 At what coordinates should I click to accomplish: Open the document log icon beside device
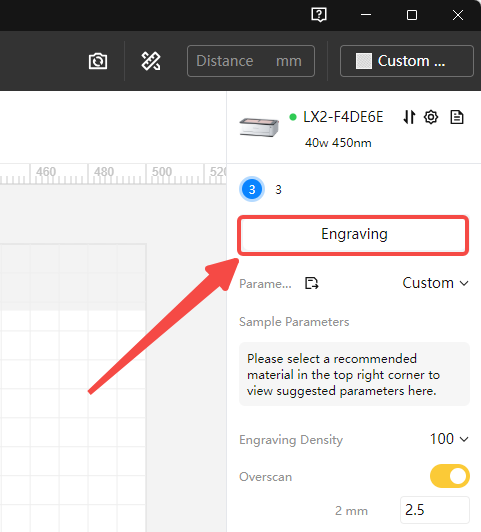(457, 117)
